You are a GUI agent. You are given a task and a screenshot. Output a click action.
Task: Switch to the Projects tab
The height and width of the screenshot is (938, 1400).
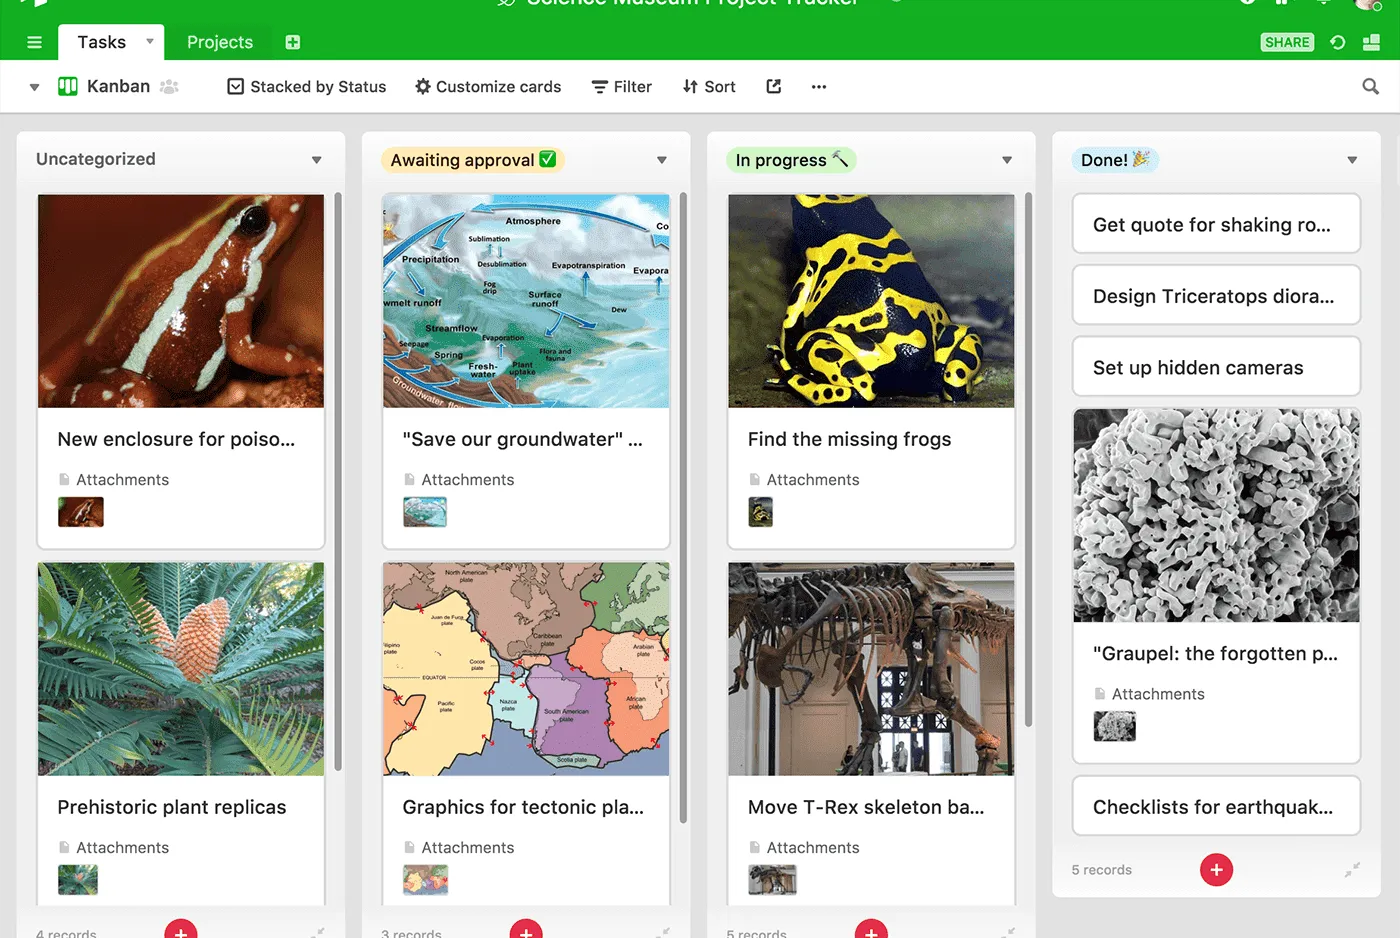(220, 42)
